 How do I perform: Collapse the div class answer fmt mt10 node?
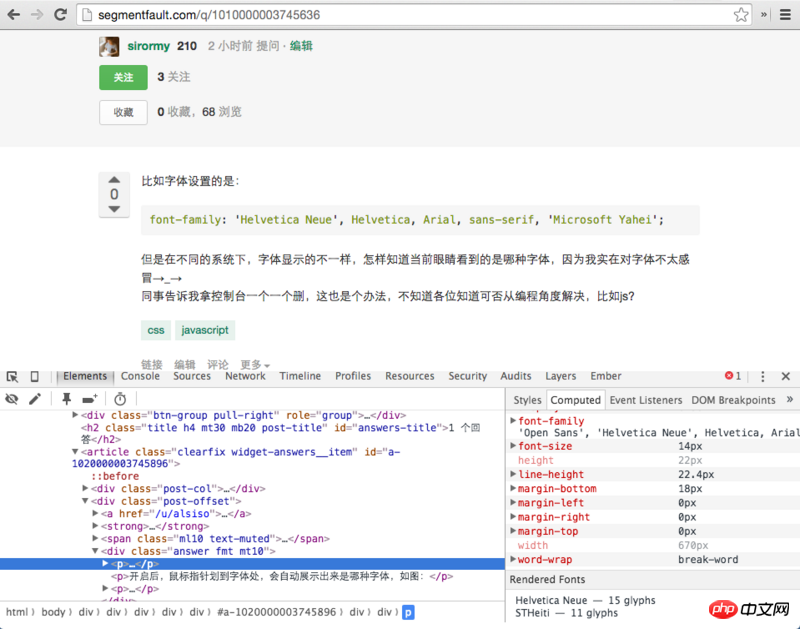(x=96, y=551)
